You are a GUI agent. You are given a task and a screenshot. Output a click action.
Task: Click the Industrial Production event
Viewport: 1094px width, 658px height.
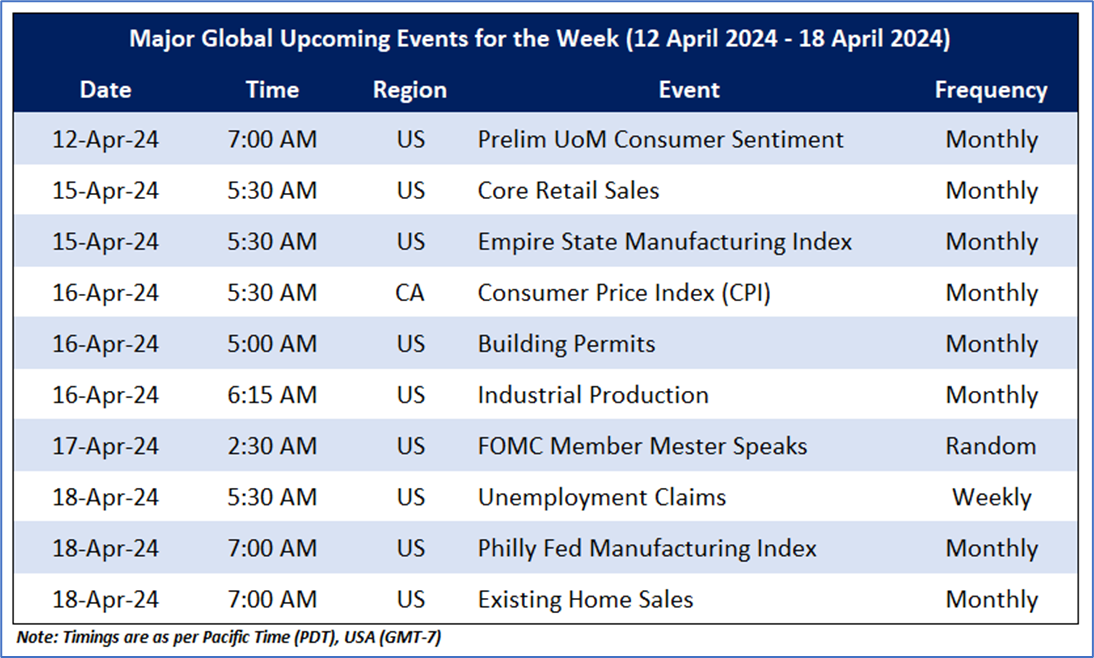click(x=593, y=395)
